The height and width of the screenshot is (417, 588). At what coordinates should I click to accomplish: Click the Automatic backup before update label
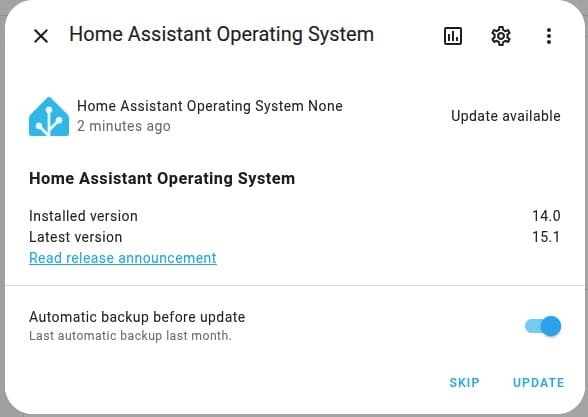(137, 317)
